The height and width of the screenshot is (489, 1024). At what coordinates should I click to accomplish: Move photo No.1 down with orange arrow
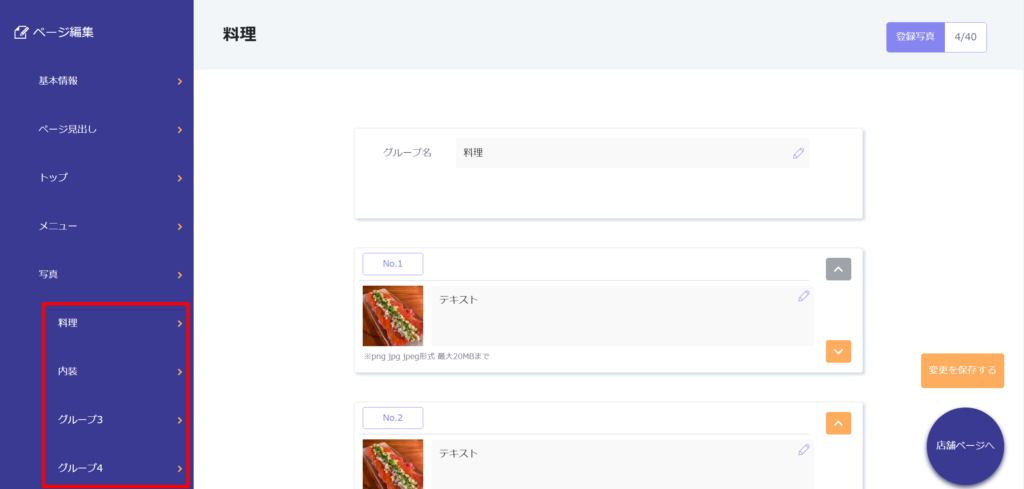pyautogui.click(x=838, y=351)
